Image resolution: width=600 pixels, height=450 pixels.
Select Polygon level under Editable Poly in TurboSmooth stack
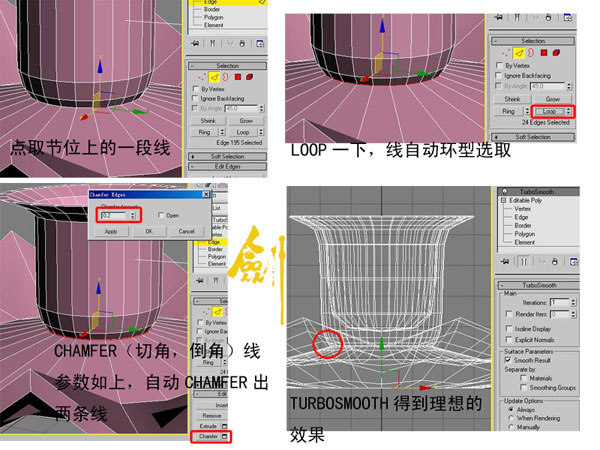coord(525,234)
